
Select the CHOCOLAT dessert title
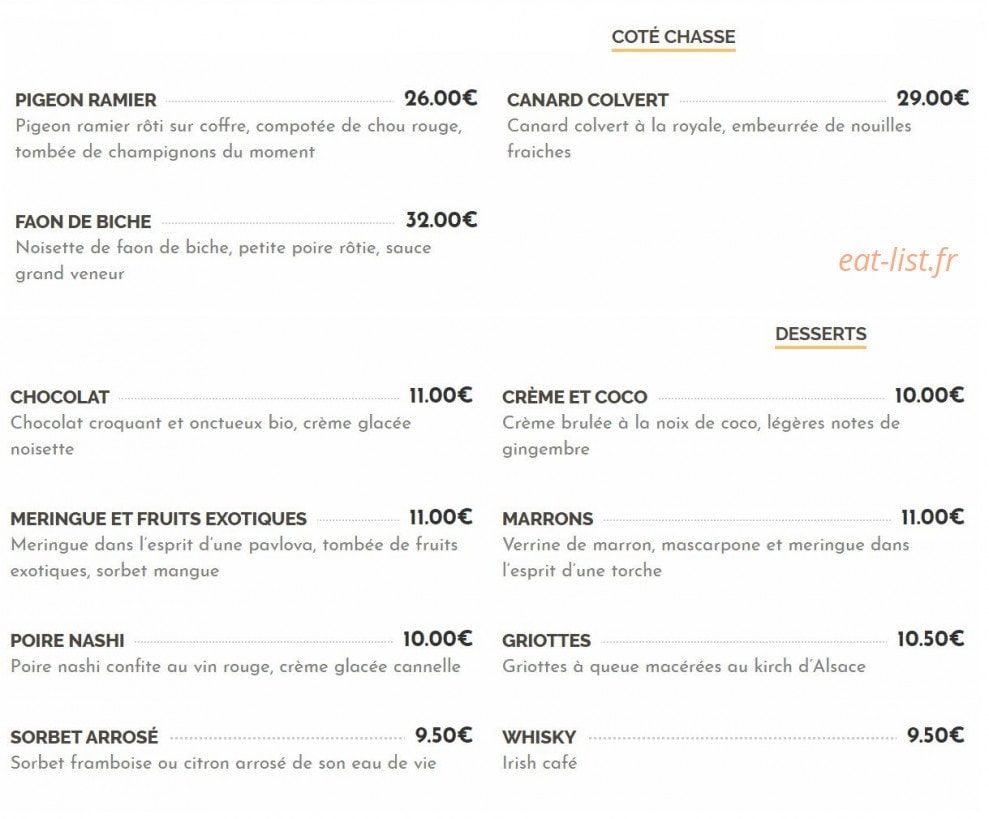click(x=60, y=397)
